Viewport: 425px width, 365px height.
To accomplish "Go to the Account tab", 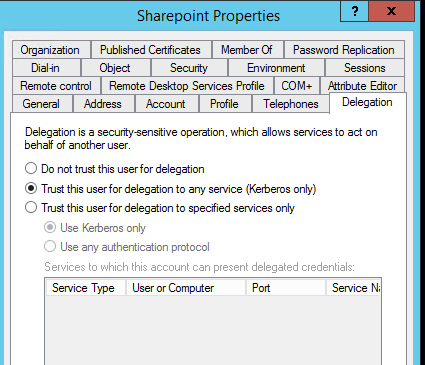I will click(166, 104).
